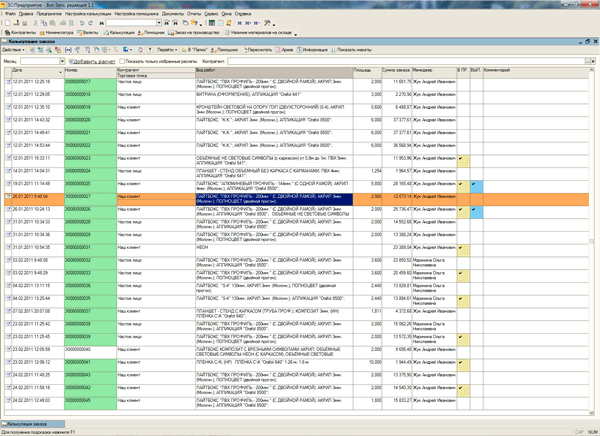The height and width of the screenshot is (436, 600).
Task: Toggle ВЫП. checkmark for order 30000000026
Action: (x=476, y=212)
